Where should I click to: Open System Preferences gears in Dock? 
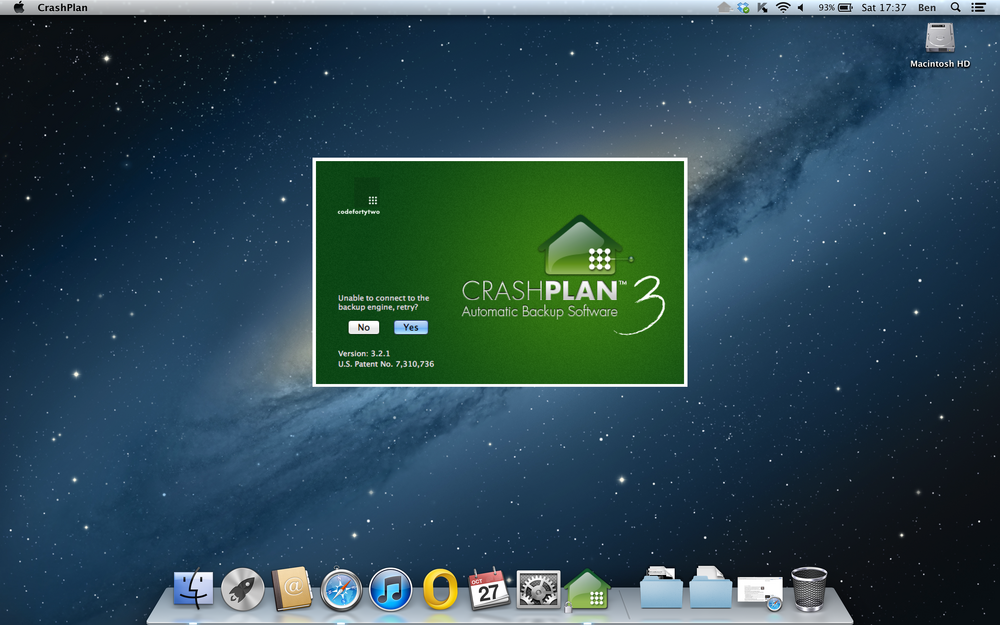[538, 589]
